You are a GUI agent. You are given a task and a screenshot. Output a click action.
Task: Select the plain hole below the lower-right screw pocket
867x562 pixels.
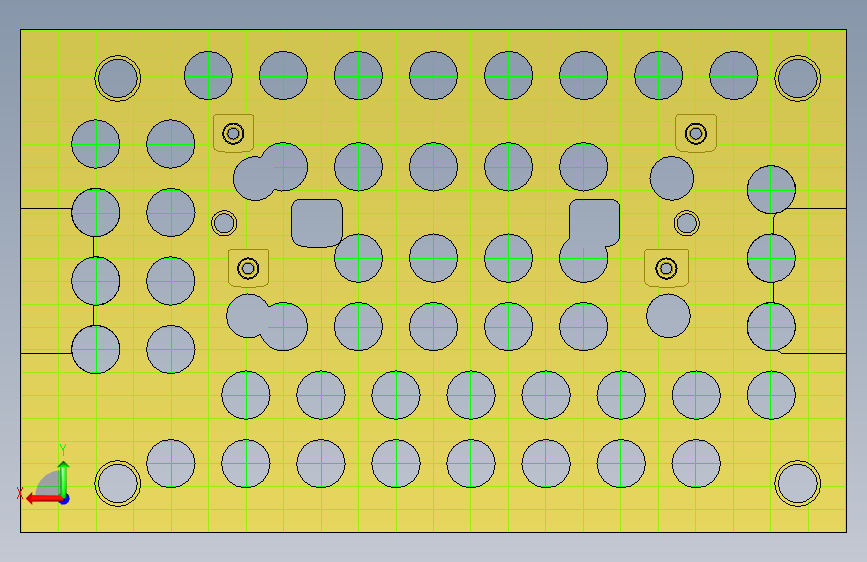click(x=668, y=316)
